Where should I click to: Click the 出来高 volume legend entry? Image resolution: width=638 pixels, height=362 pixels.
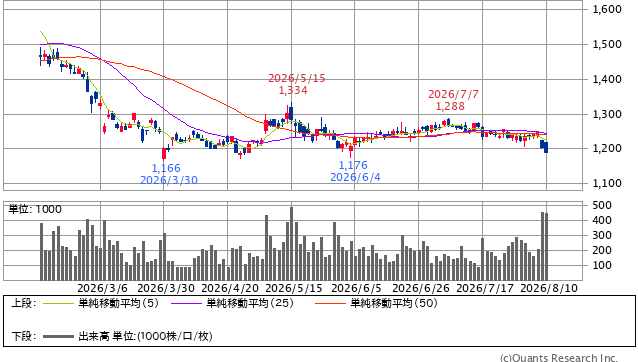145,336
